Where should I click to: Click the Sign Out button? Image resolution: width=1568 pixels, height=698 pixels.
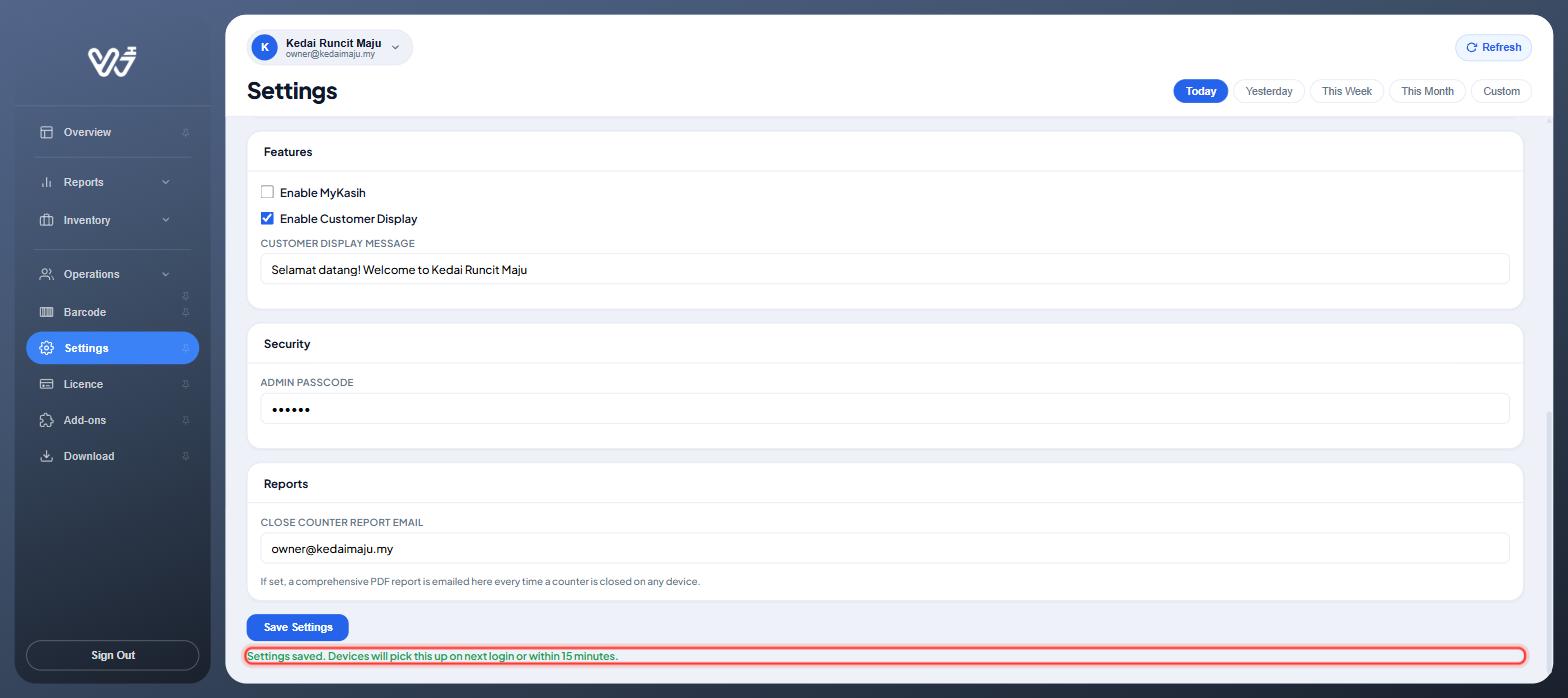point(112,655)
